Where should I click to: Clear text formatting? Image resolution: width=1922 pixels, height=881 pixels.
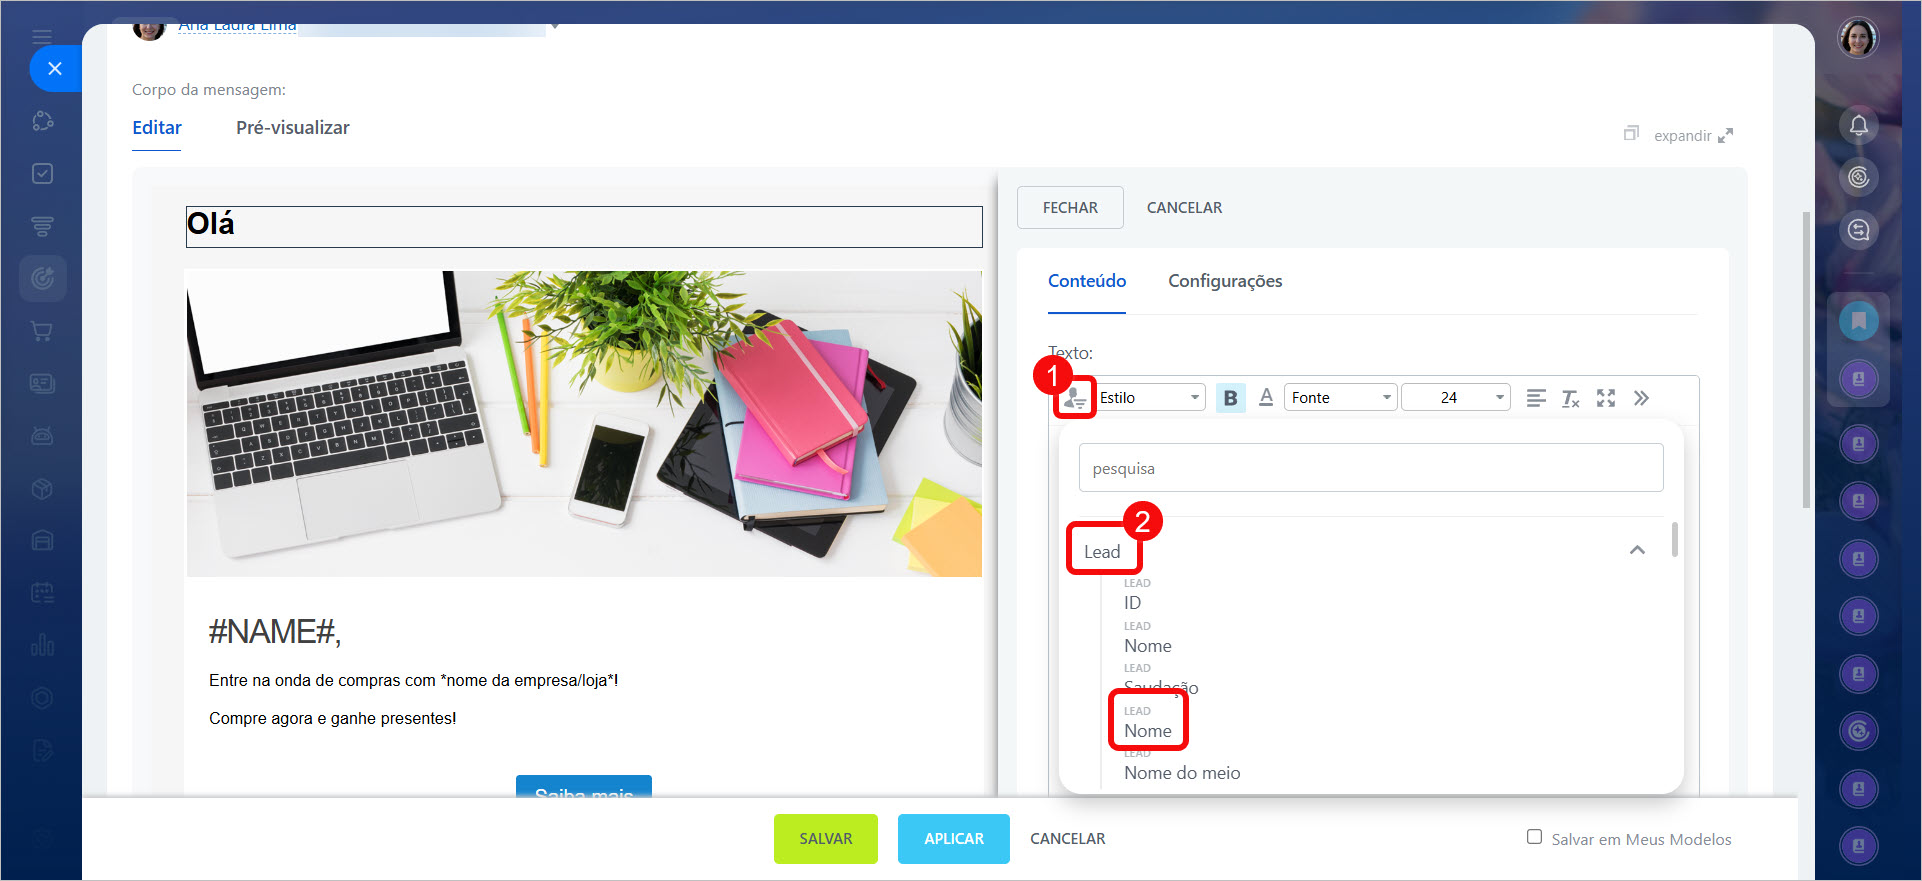point(1571,398)
